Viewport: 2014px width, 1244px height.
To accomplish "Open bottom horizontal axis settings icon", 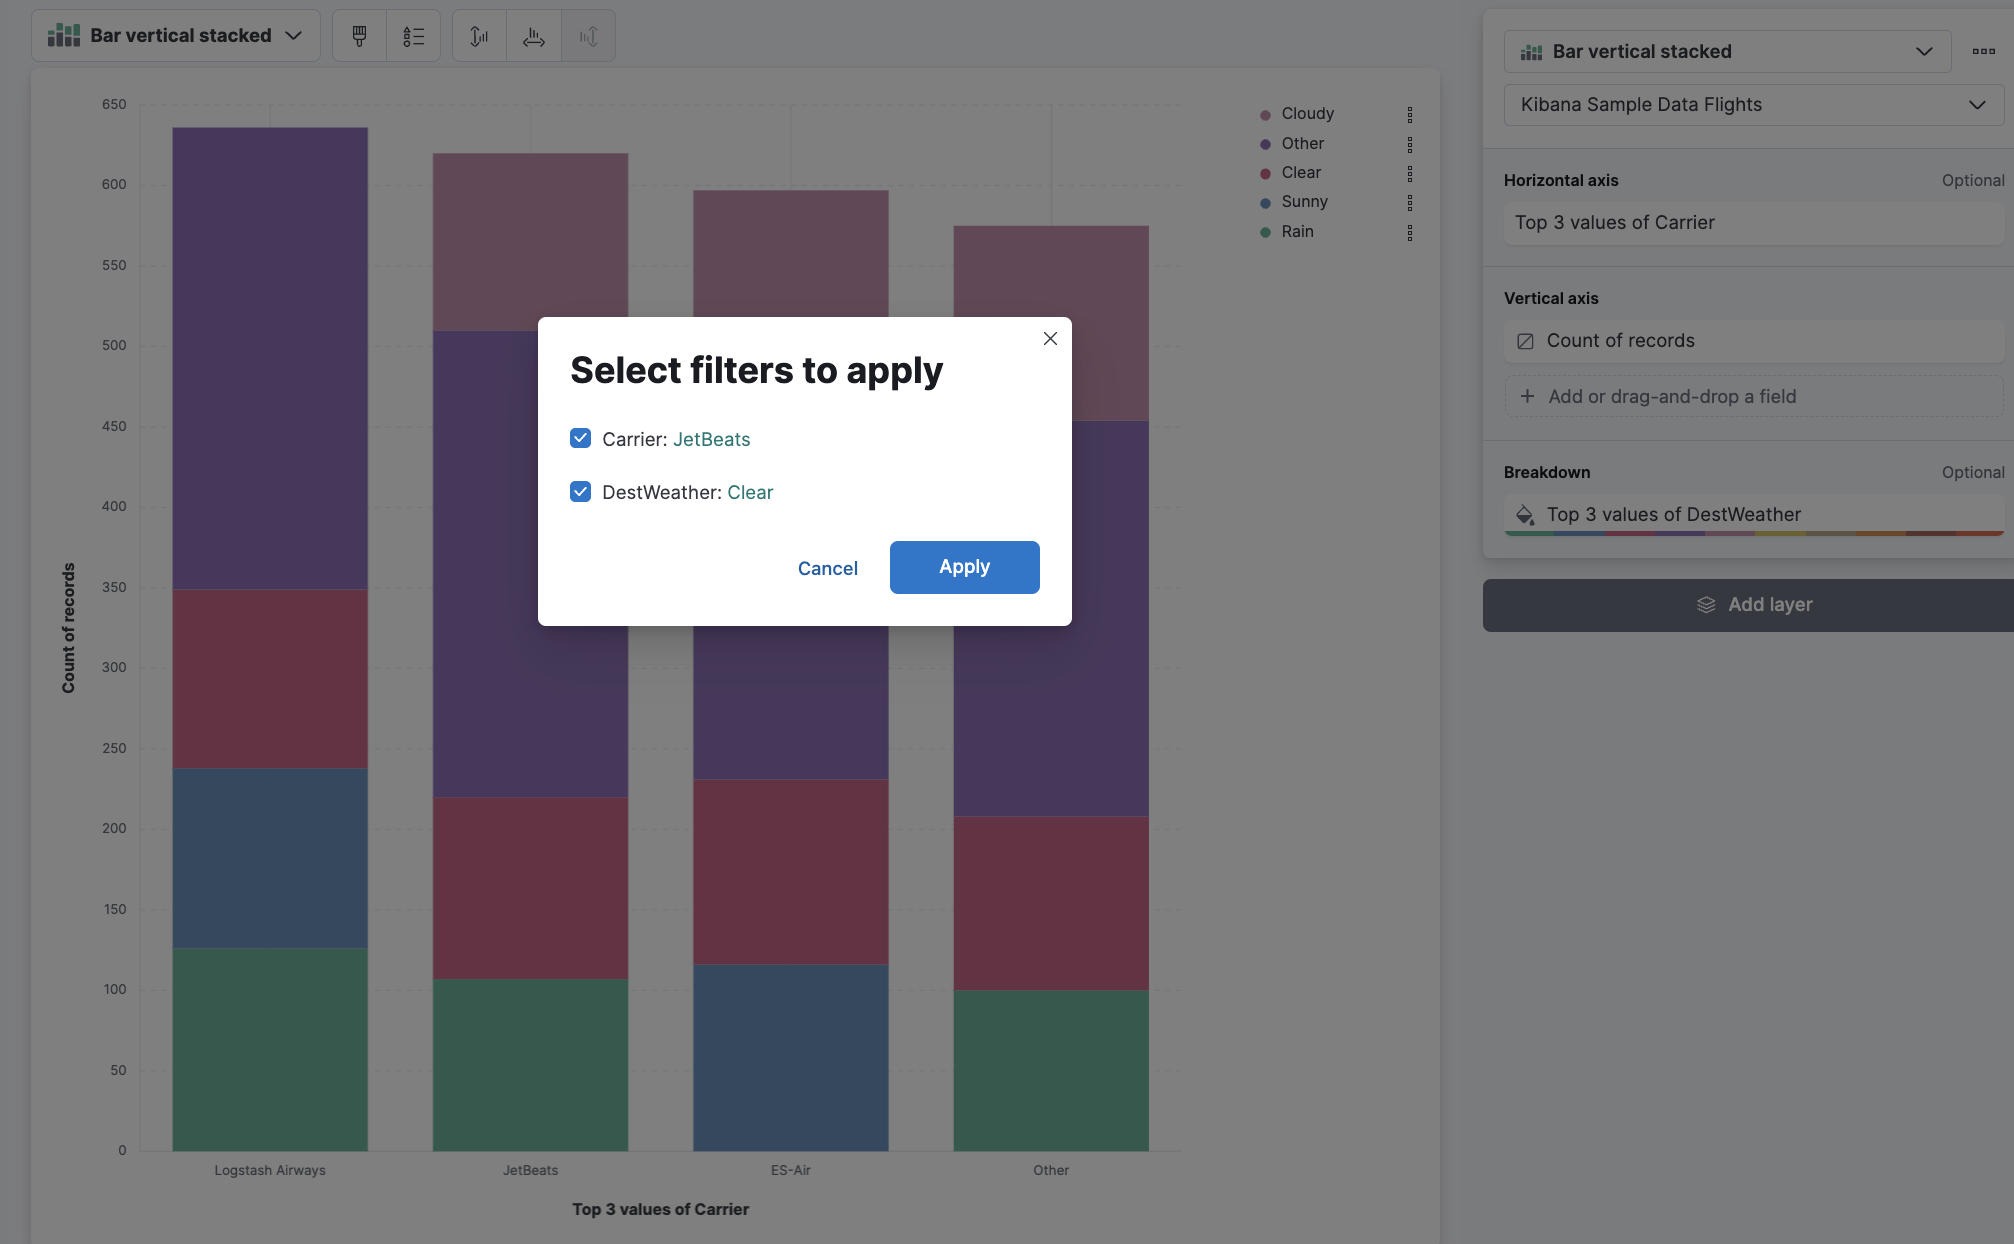I will point(533,35).
